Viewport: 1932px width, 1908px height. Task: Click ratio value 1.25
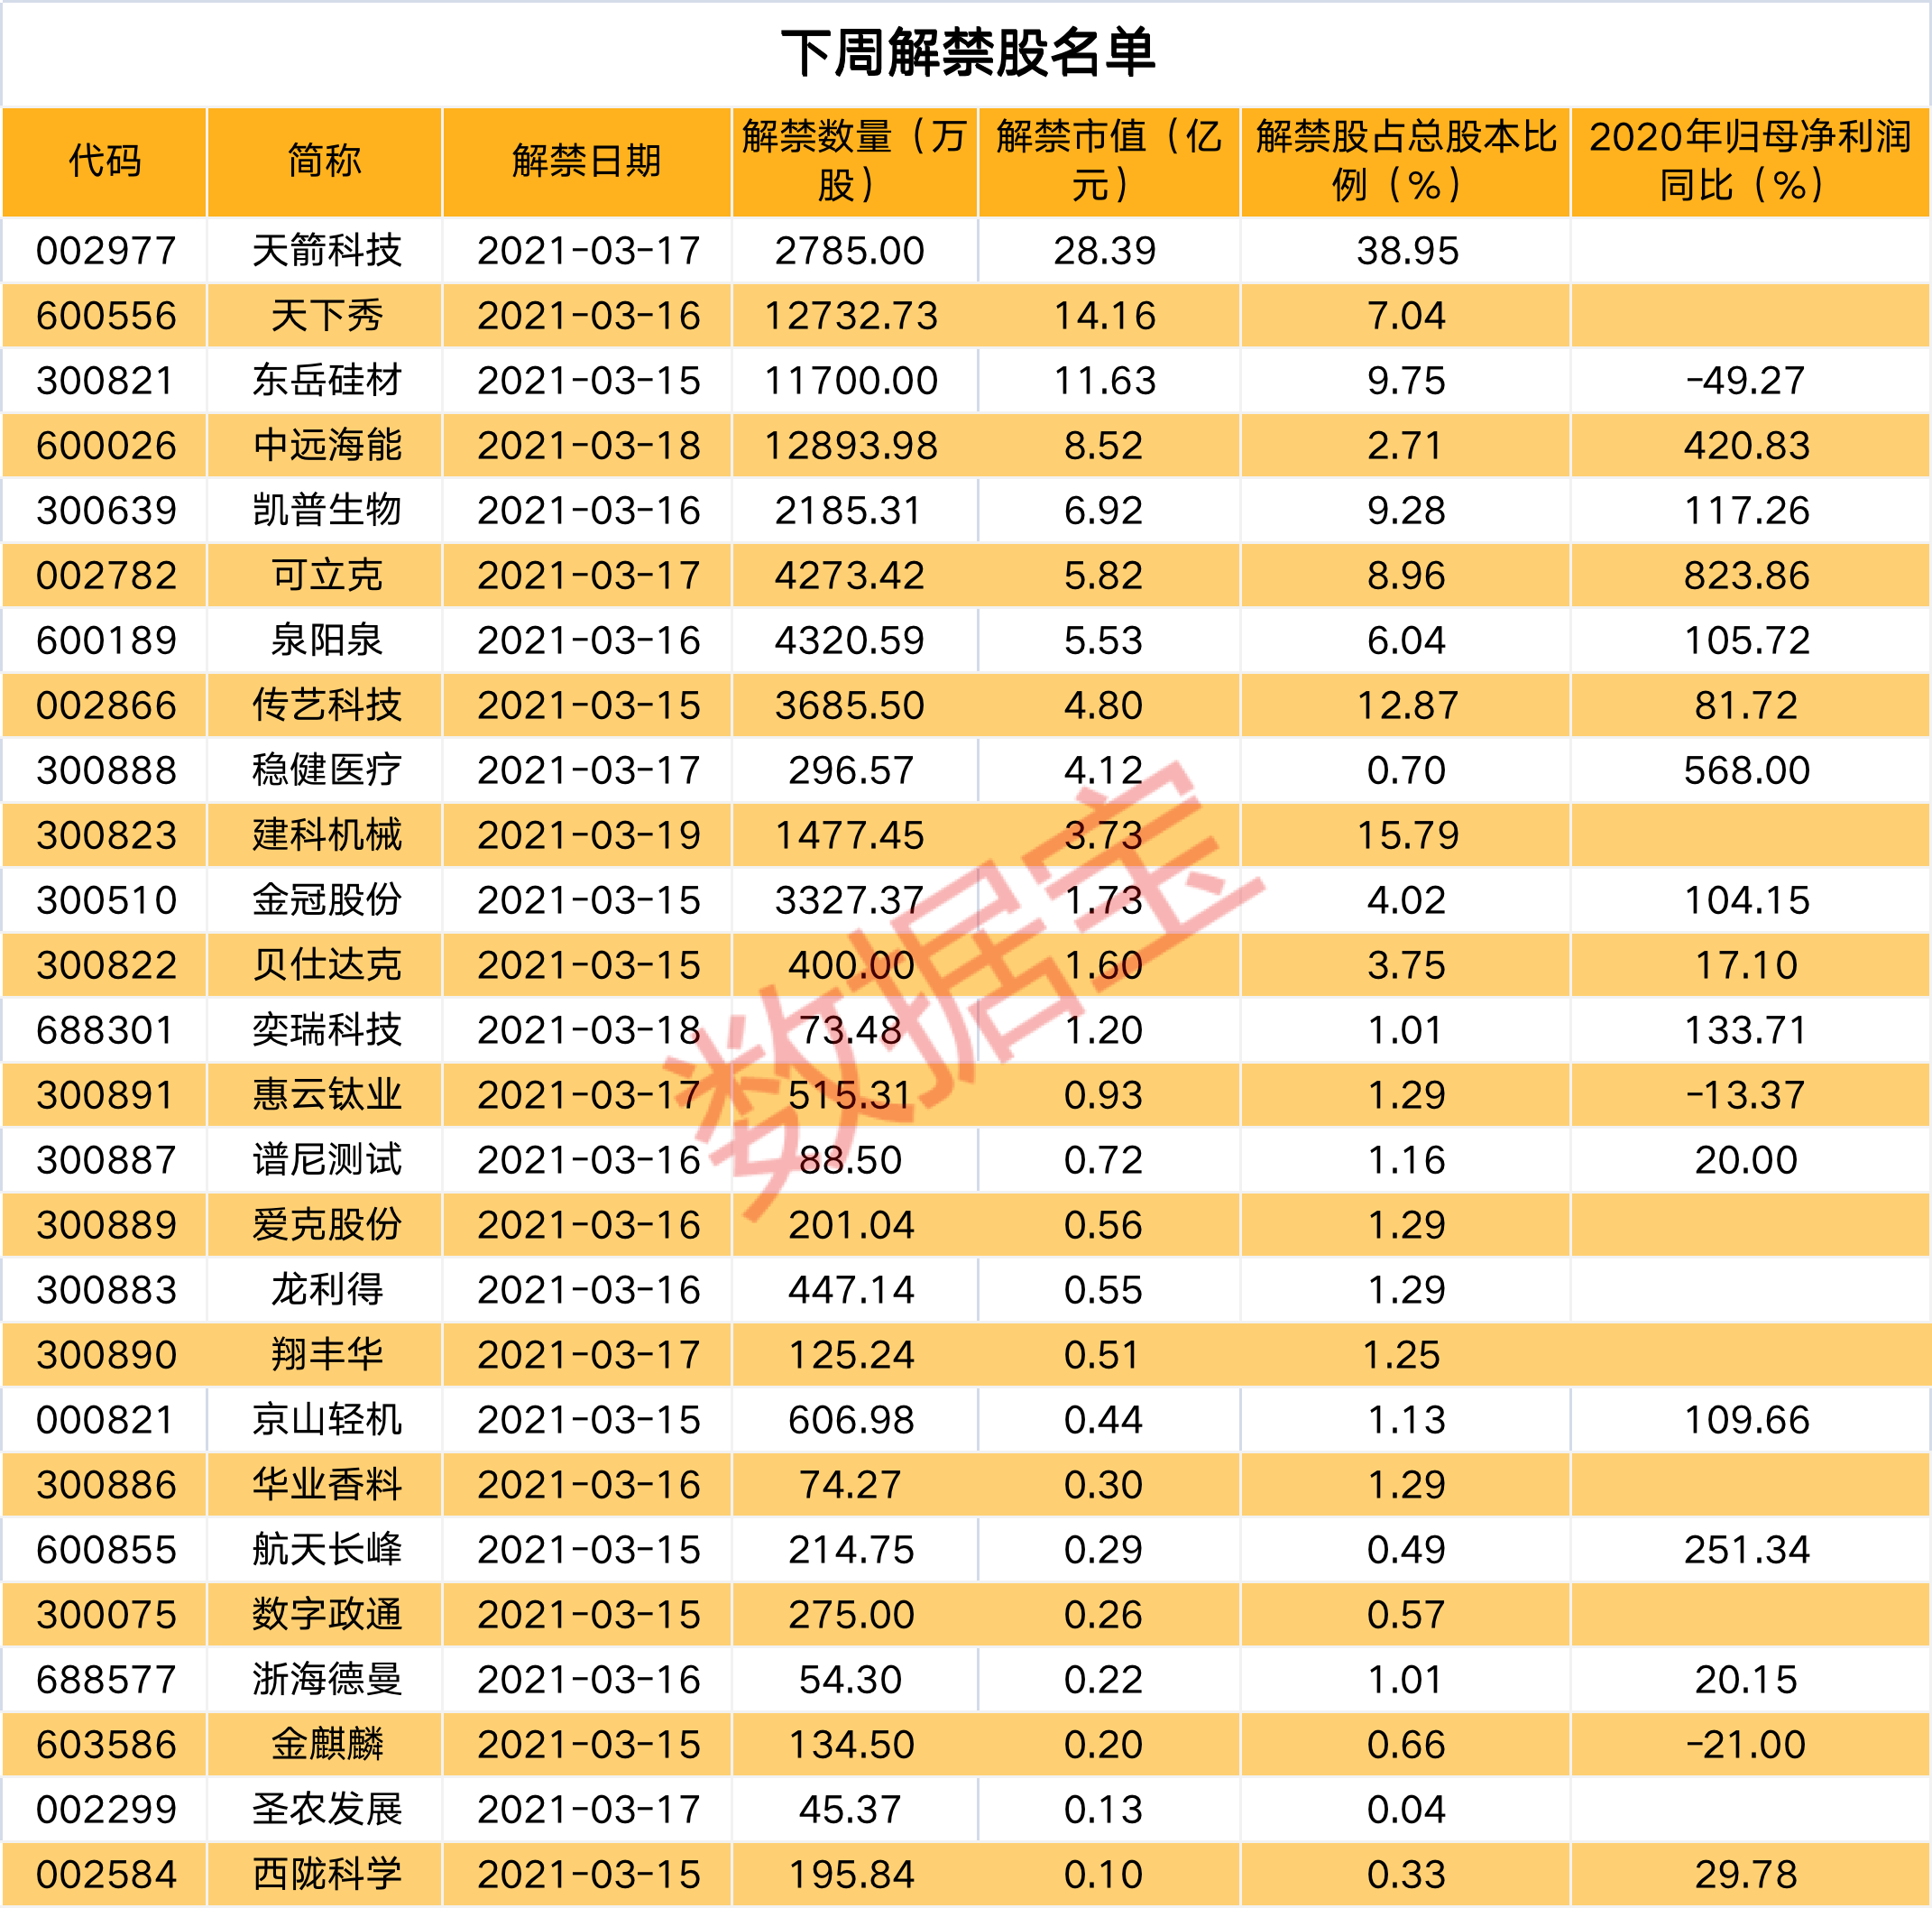tap(1401, 1355)
